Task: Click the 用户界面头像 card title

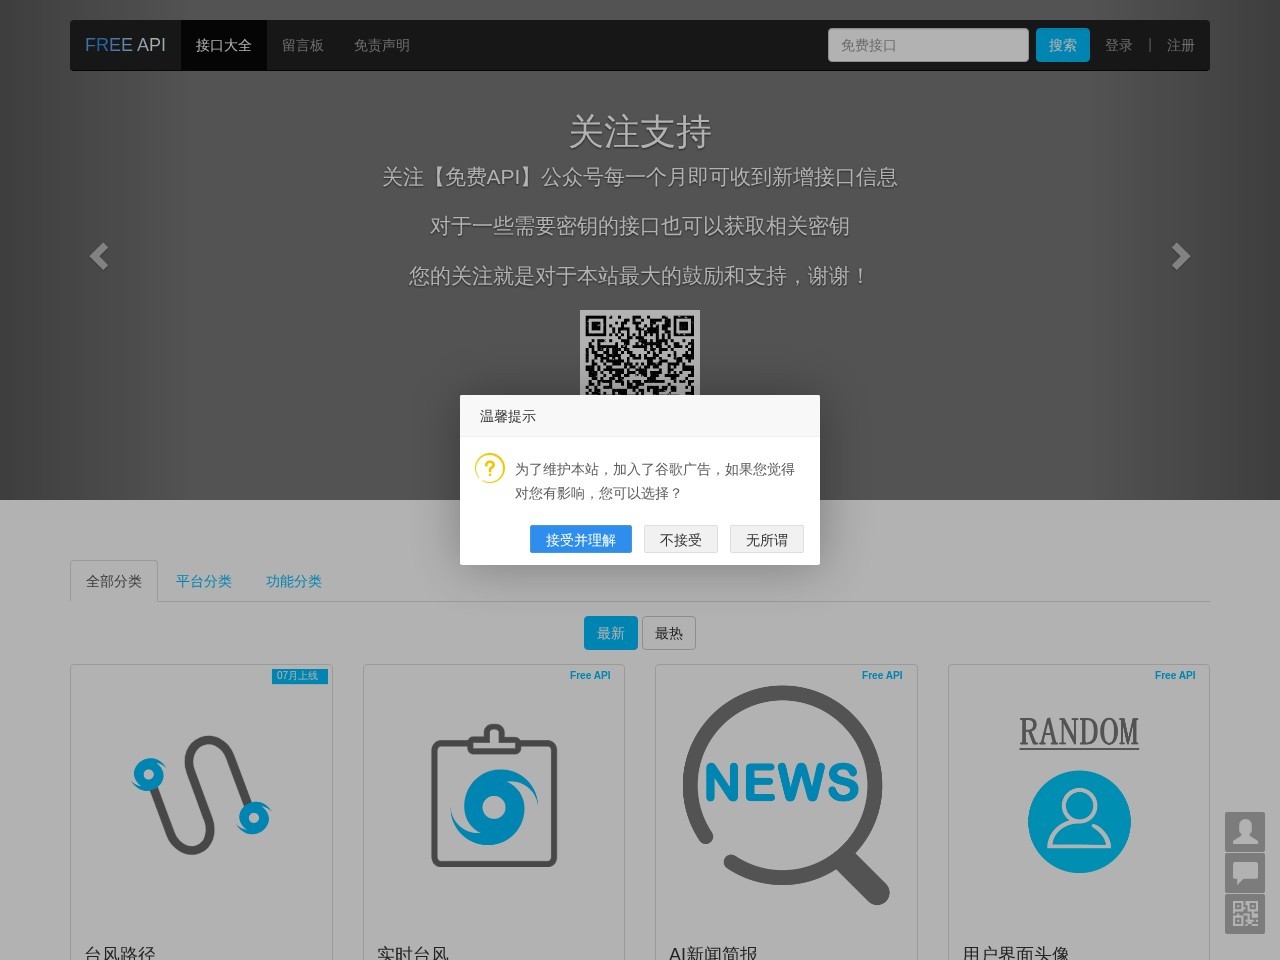Action: pos(1016,953)
